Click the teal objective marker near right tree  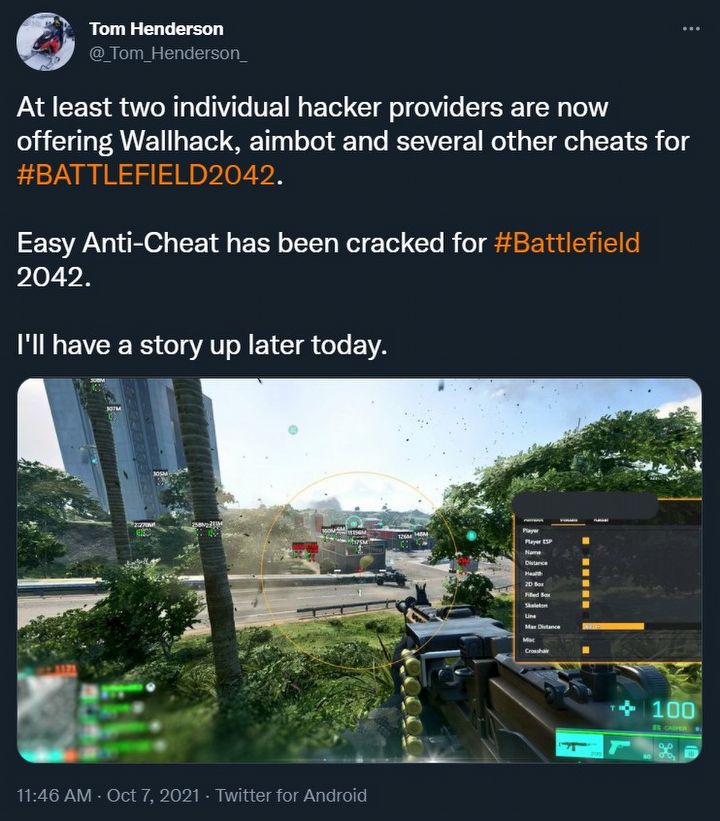(471, 535)
